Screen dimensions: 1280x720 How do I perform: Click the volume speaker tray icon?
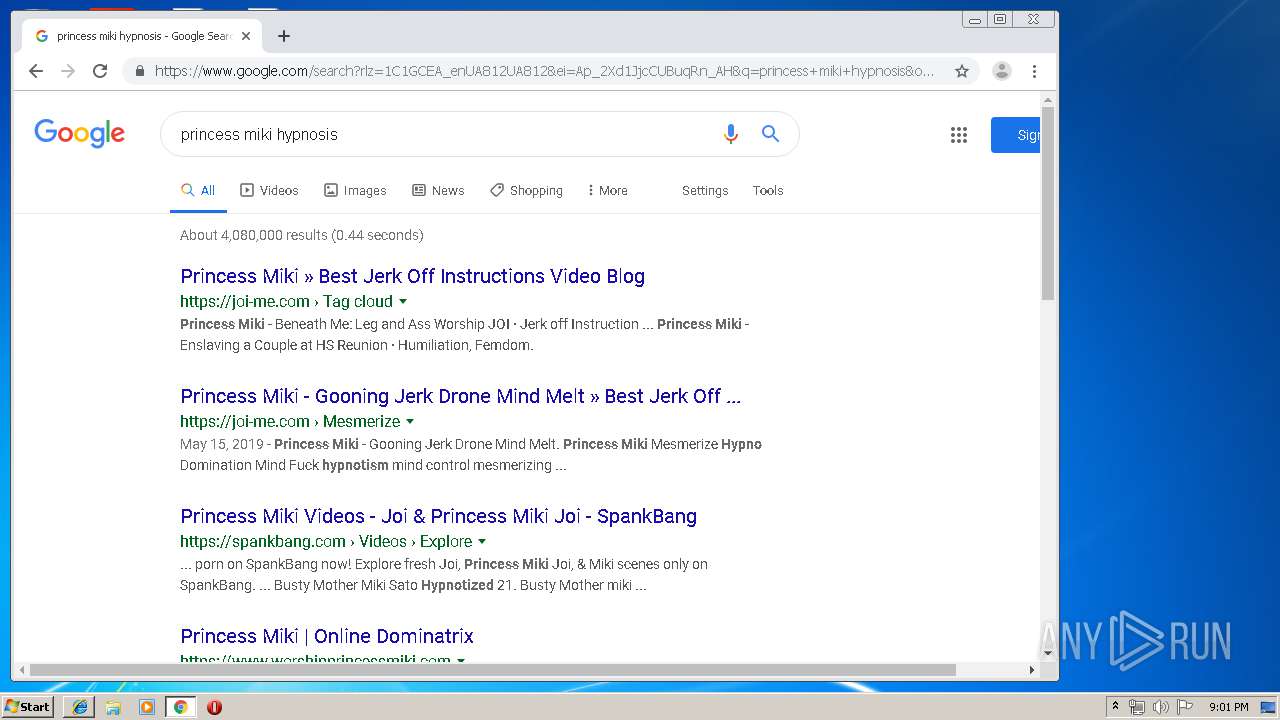pyautogui.click(x=1161, y=707)
